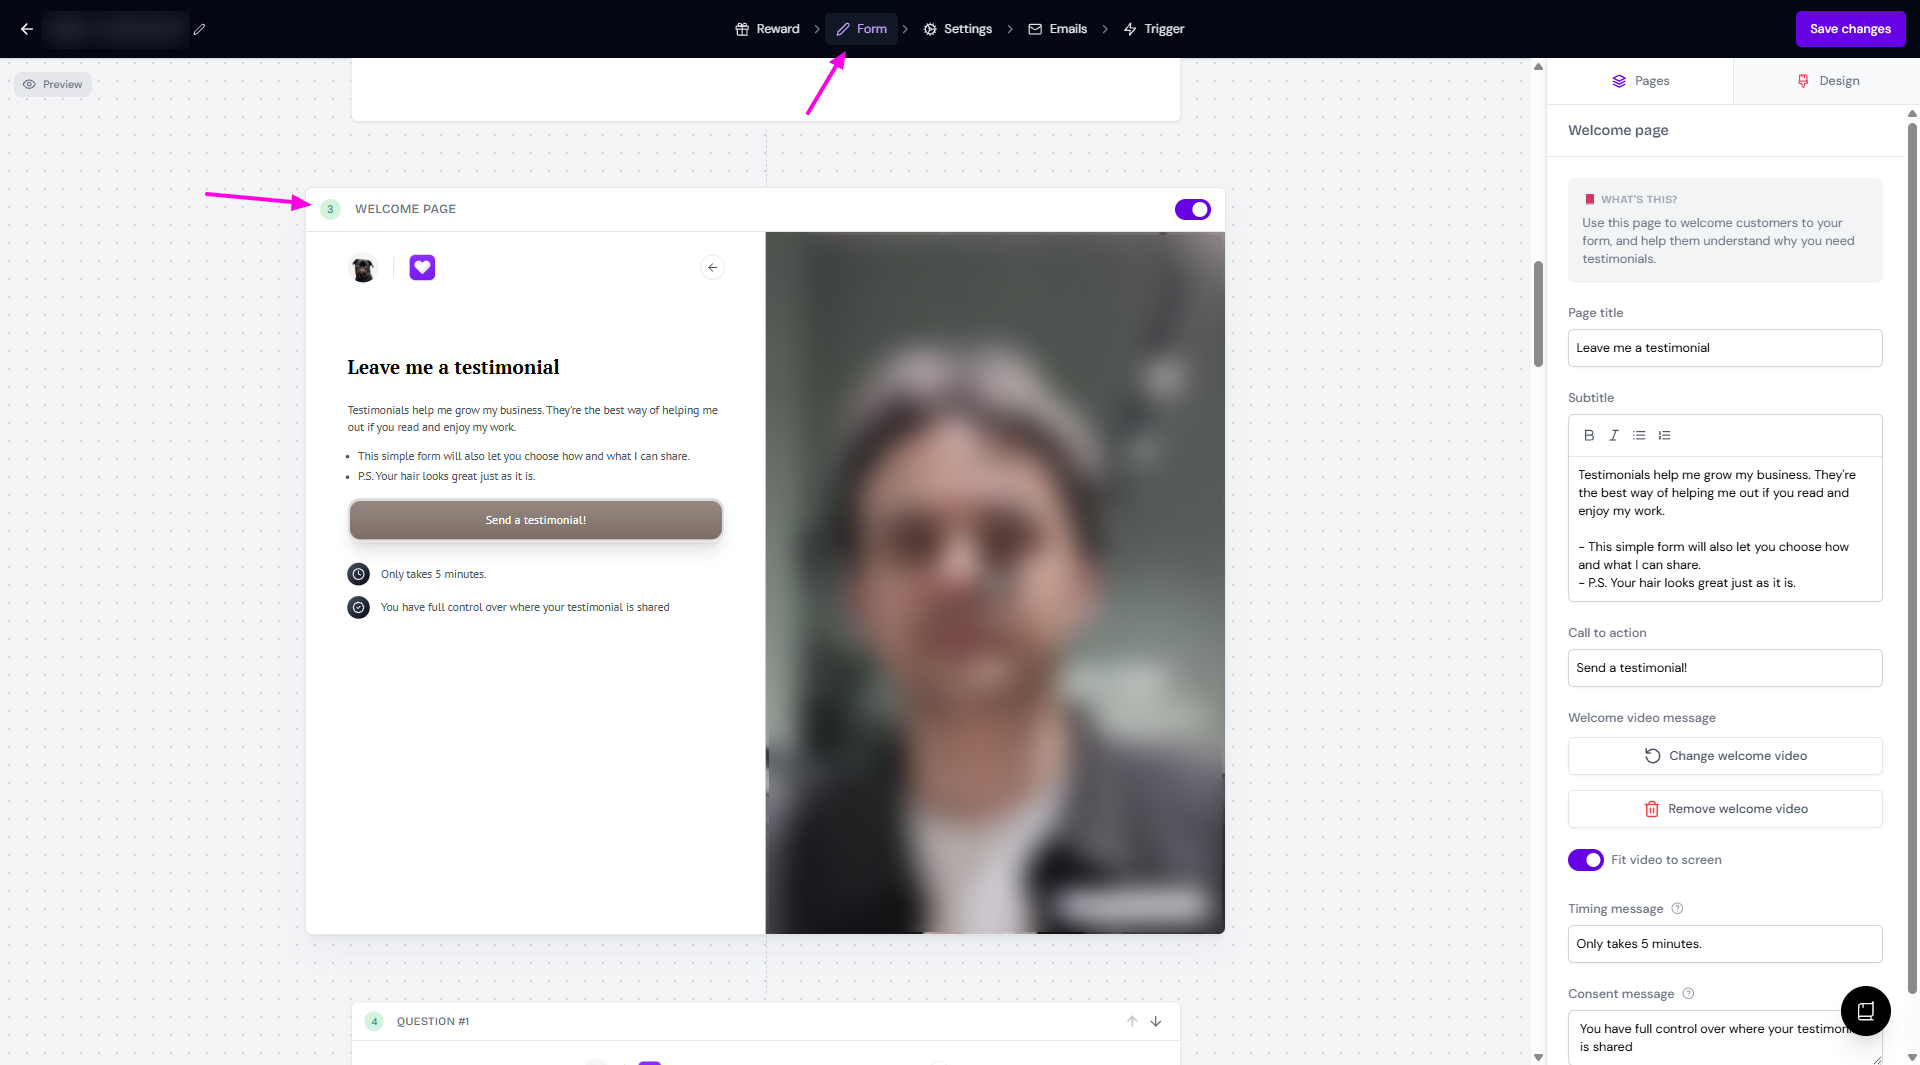
Task: Insert numbered list in Subtitle editor
Action: [1664, 435]
